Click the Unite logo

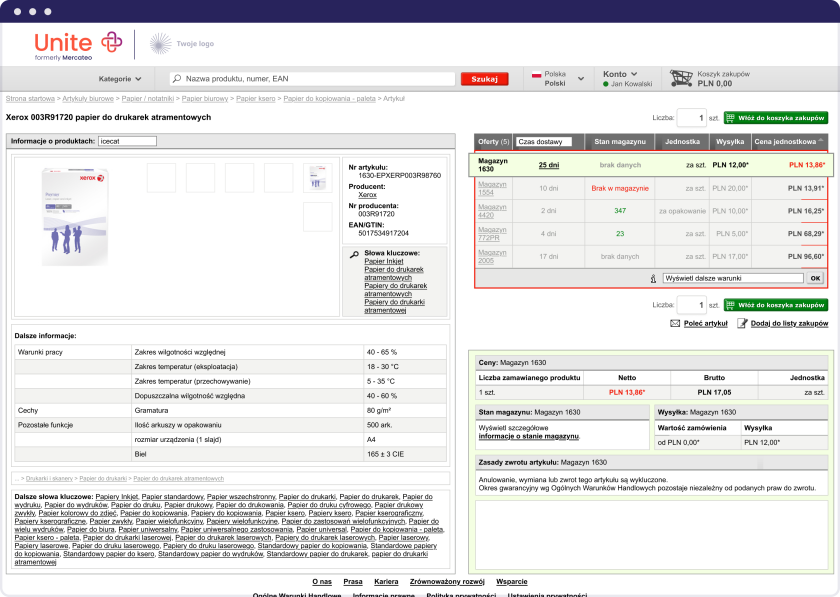tap(78, 46)
